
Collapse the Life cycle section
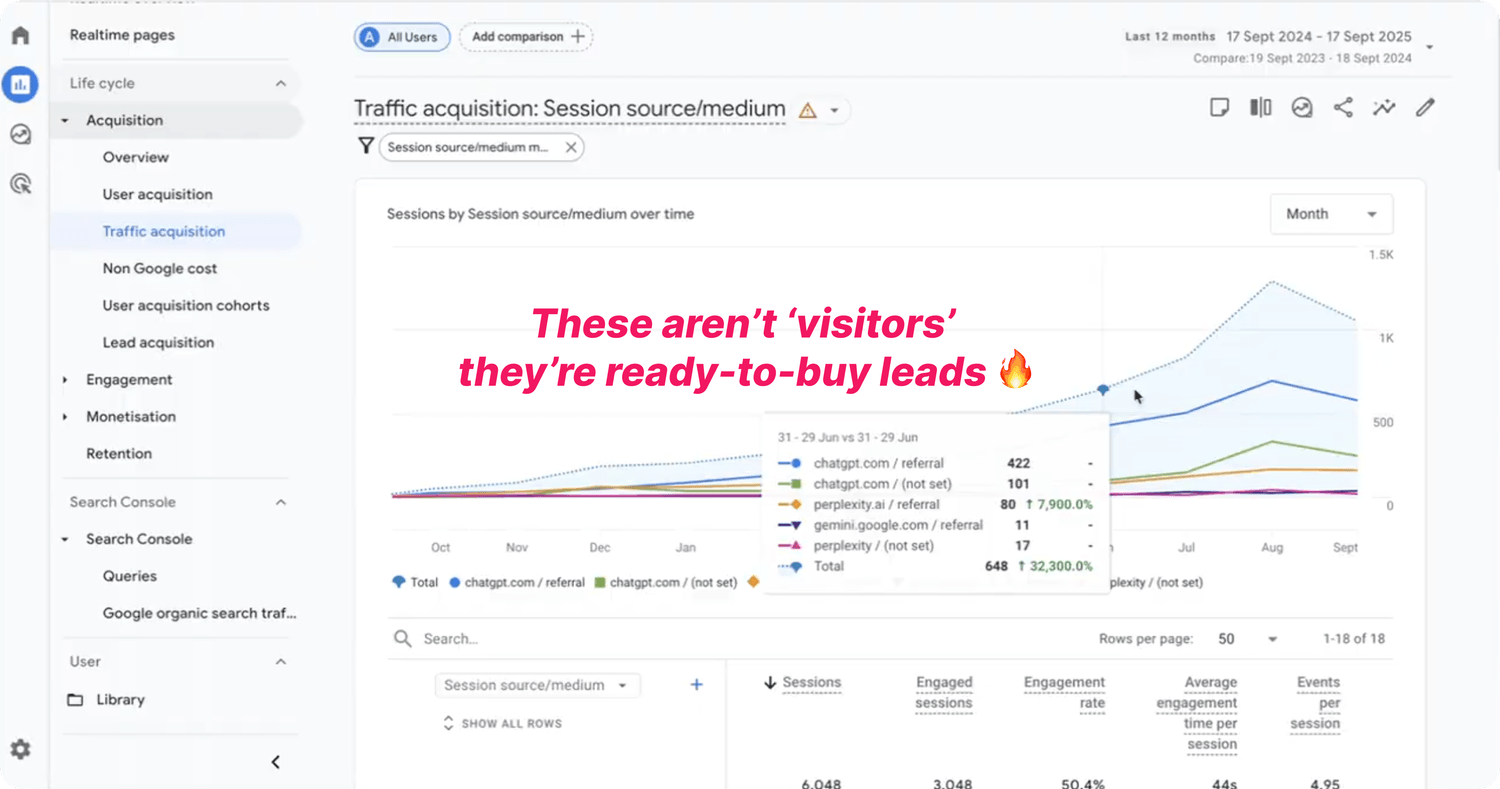tap(281, 84)
